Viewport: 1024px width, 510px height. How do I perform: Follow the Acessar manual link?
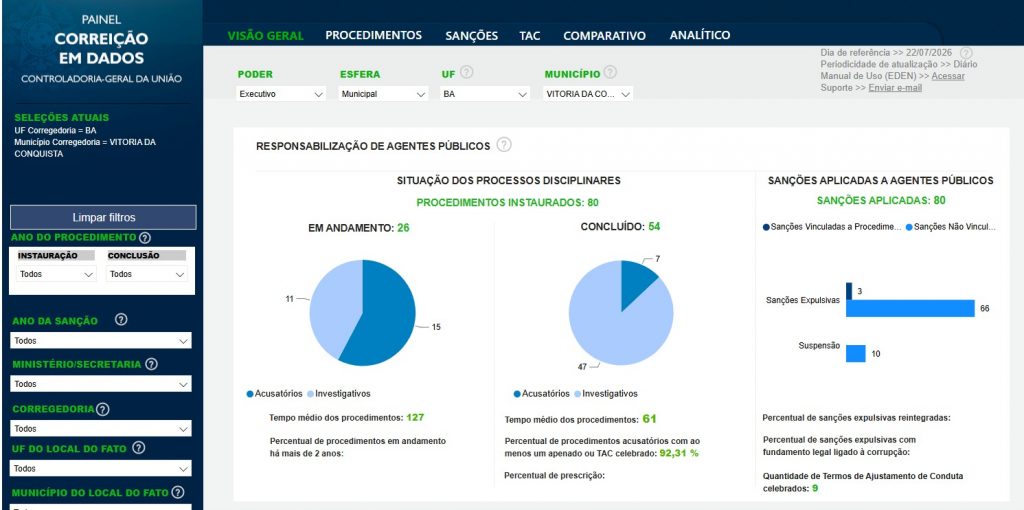coord(948,76)
